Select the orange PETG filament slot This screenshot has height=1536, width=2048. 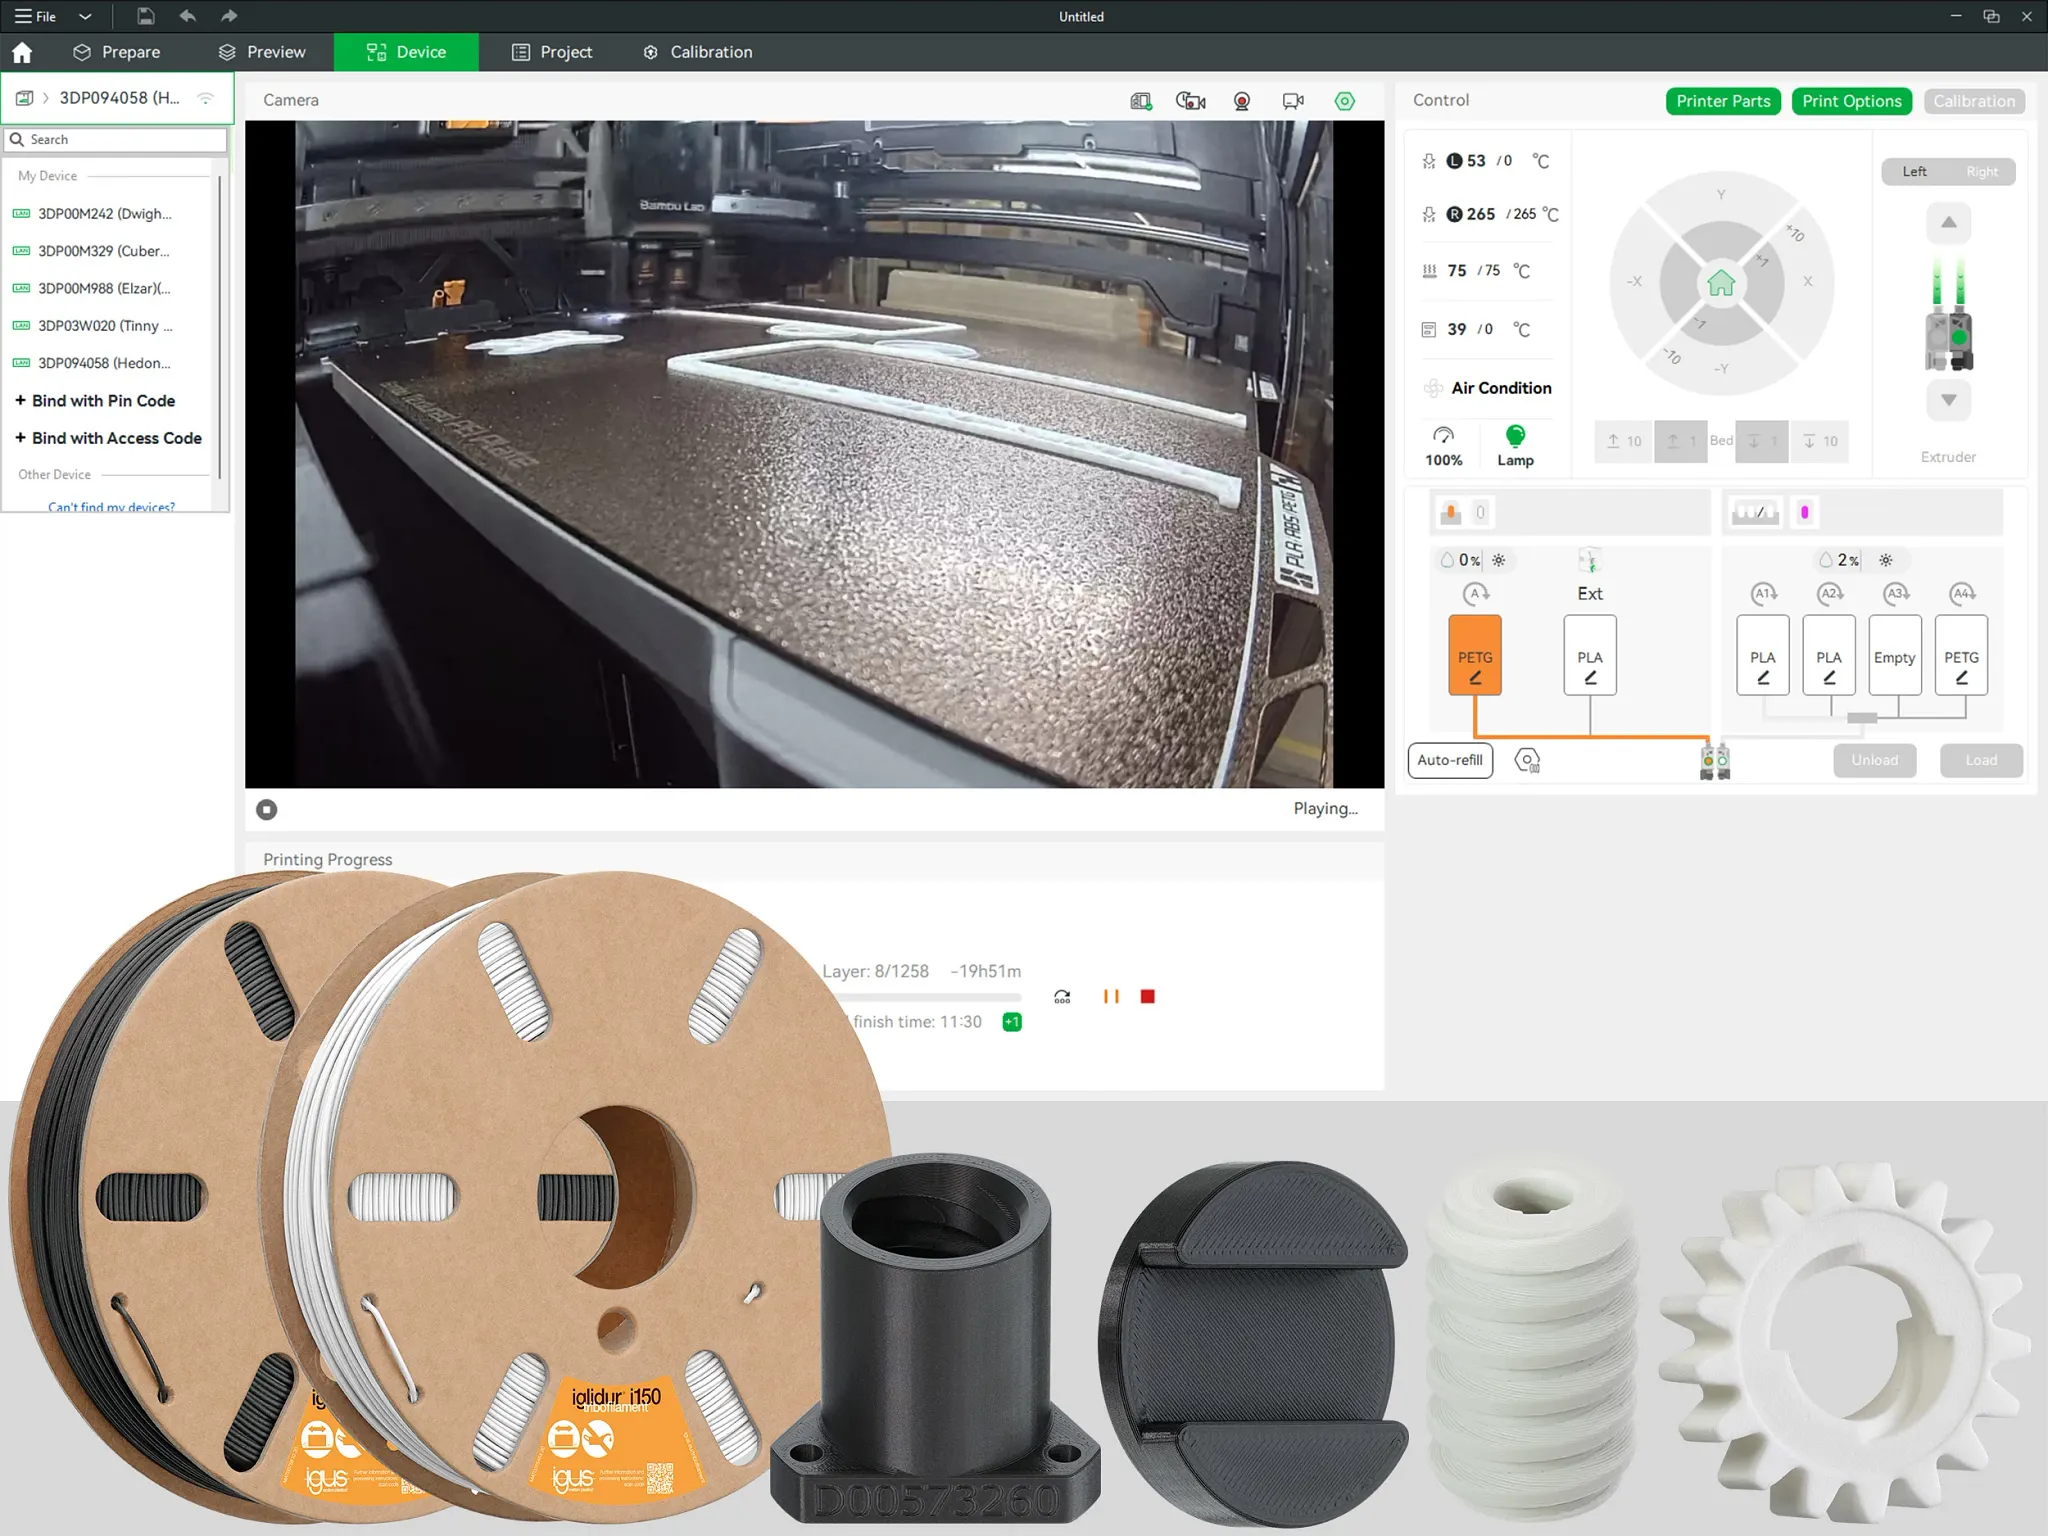point(1474,656)
